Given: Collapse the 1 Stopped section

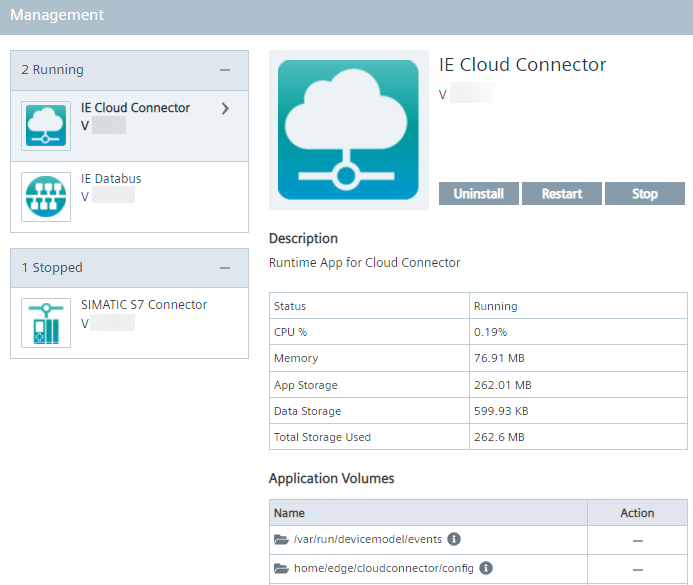Looking at the screenshot, I should click(x=225, y=268).
